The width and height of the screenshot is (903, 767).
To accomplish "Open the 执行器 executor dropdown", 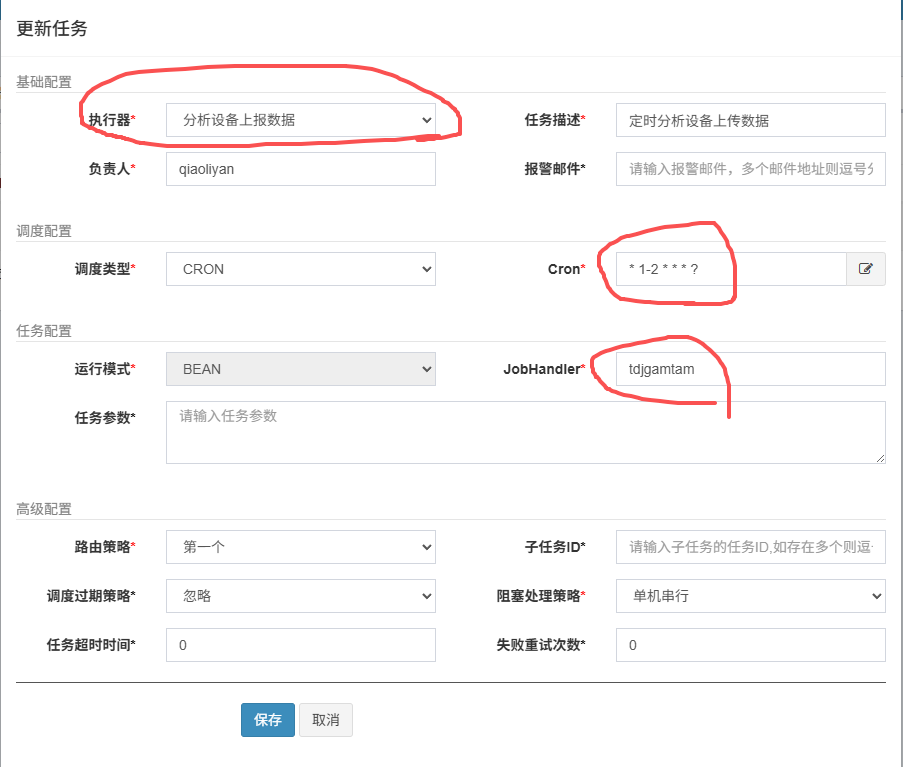I will pyautogui.click(x=300, y=120).
